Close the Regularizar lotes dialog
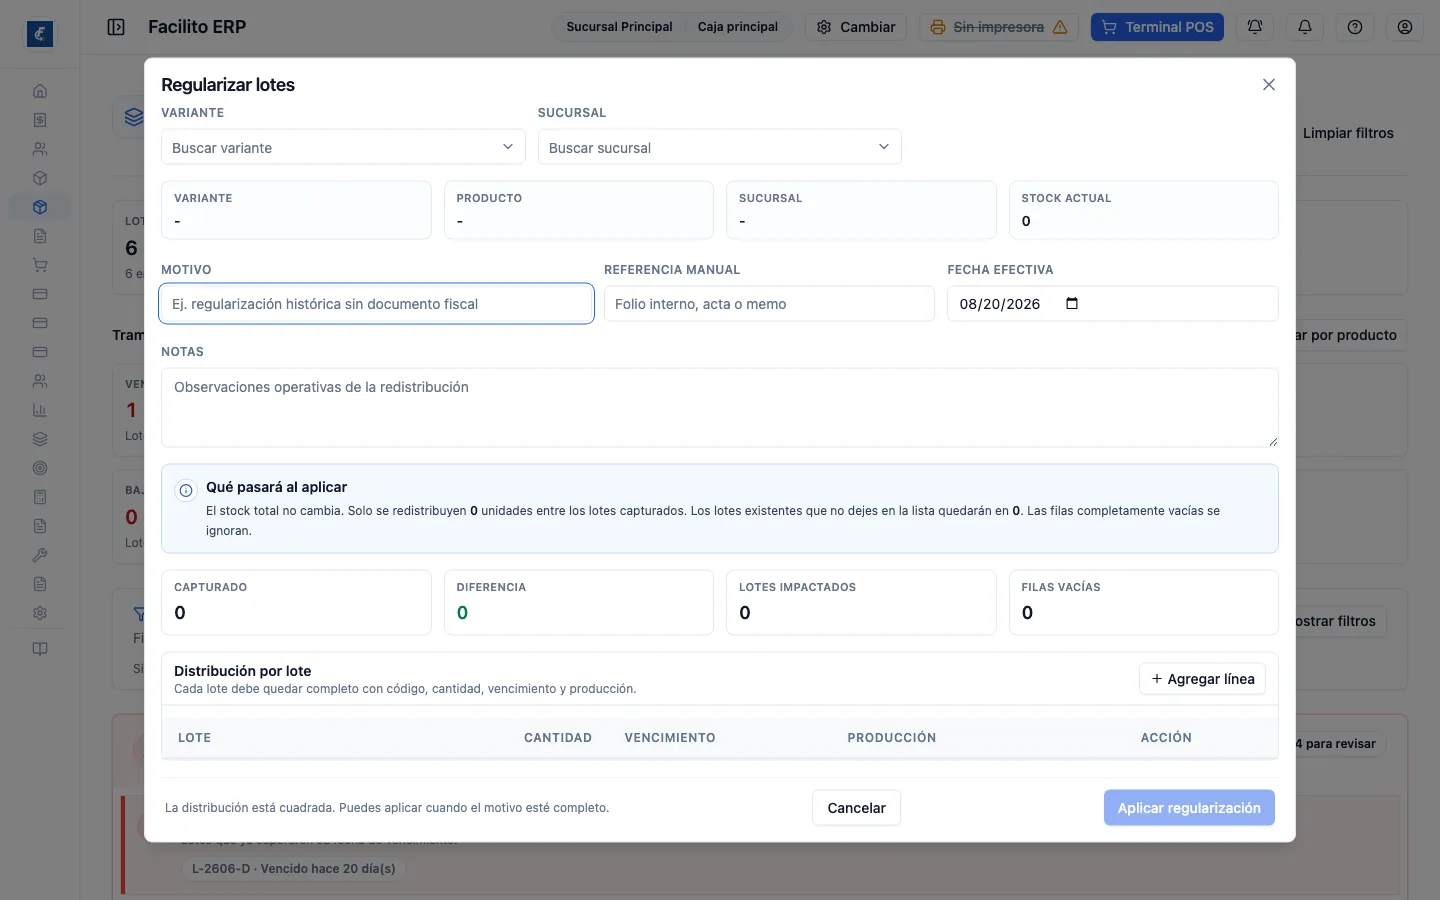The image size is (1440, 900). (x=1269, y=85)
